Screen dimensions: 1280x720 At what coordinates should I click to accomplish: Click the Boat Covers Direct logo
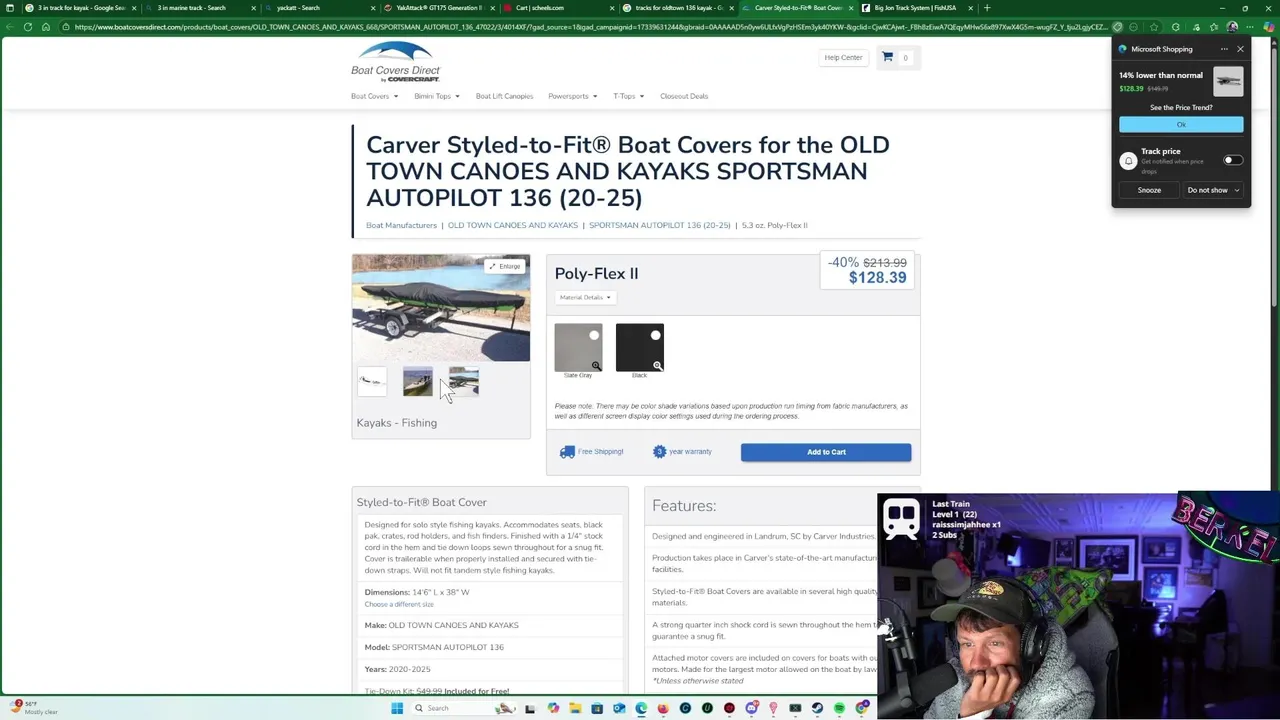coord(395,62)
